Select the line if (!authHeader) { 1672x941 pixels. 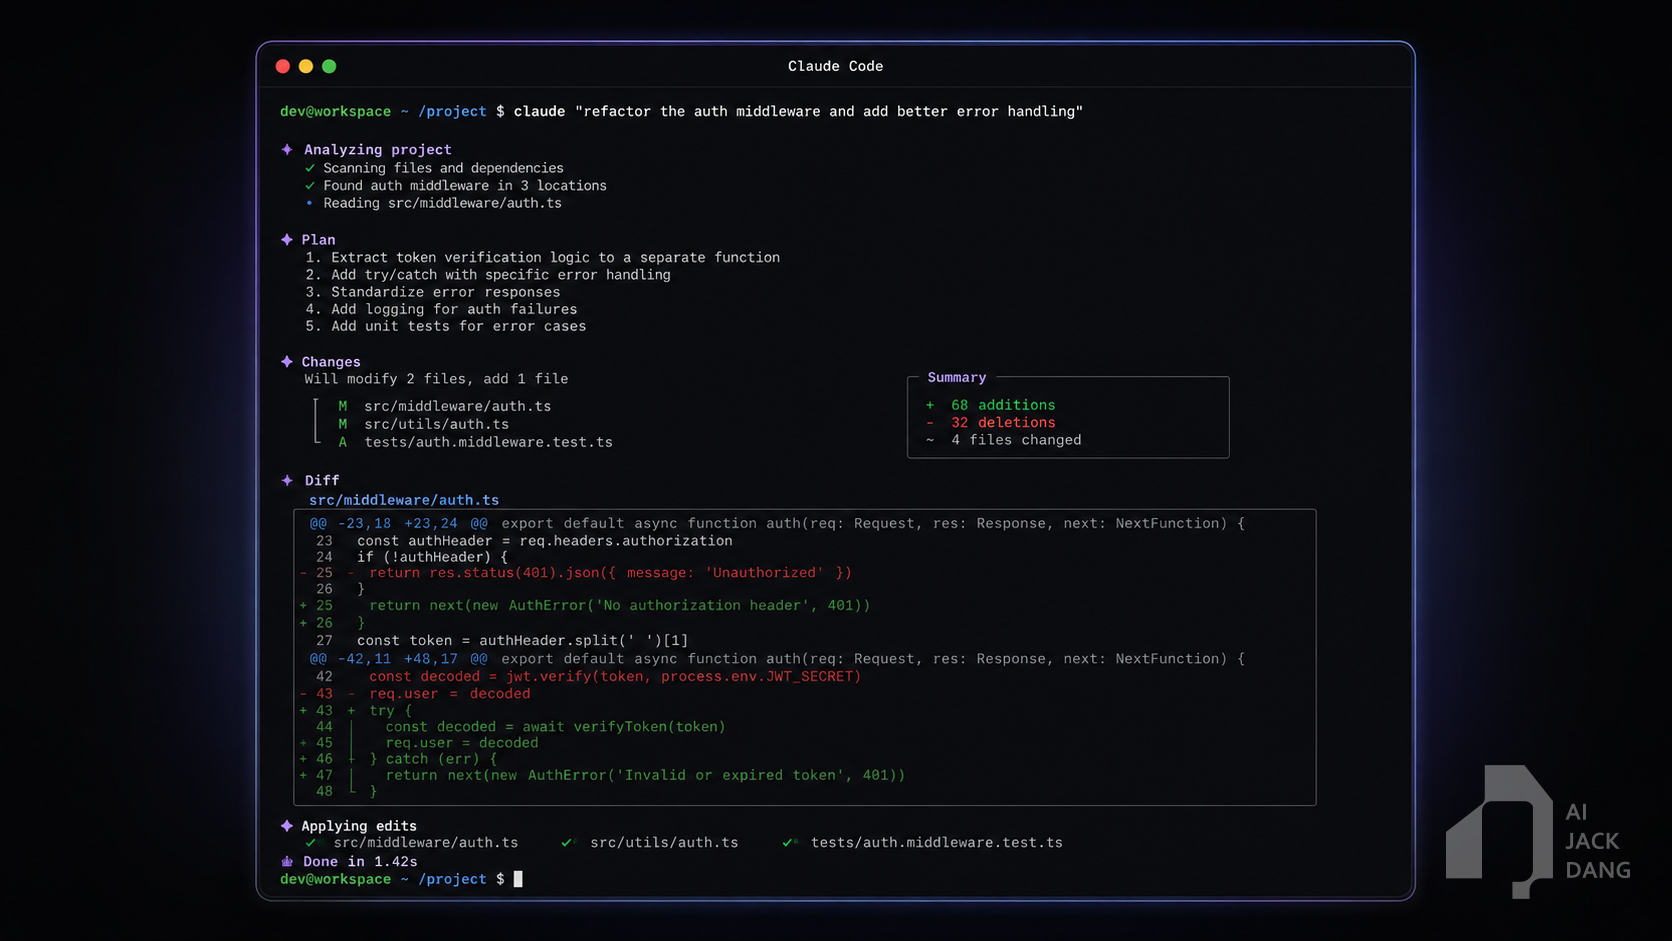tap(432, 557)
